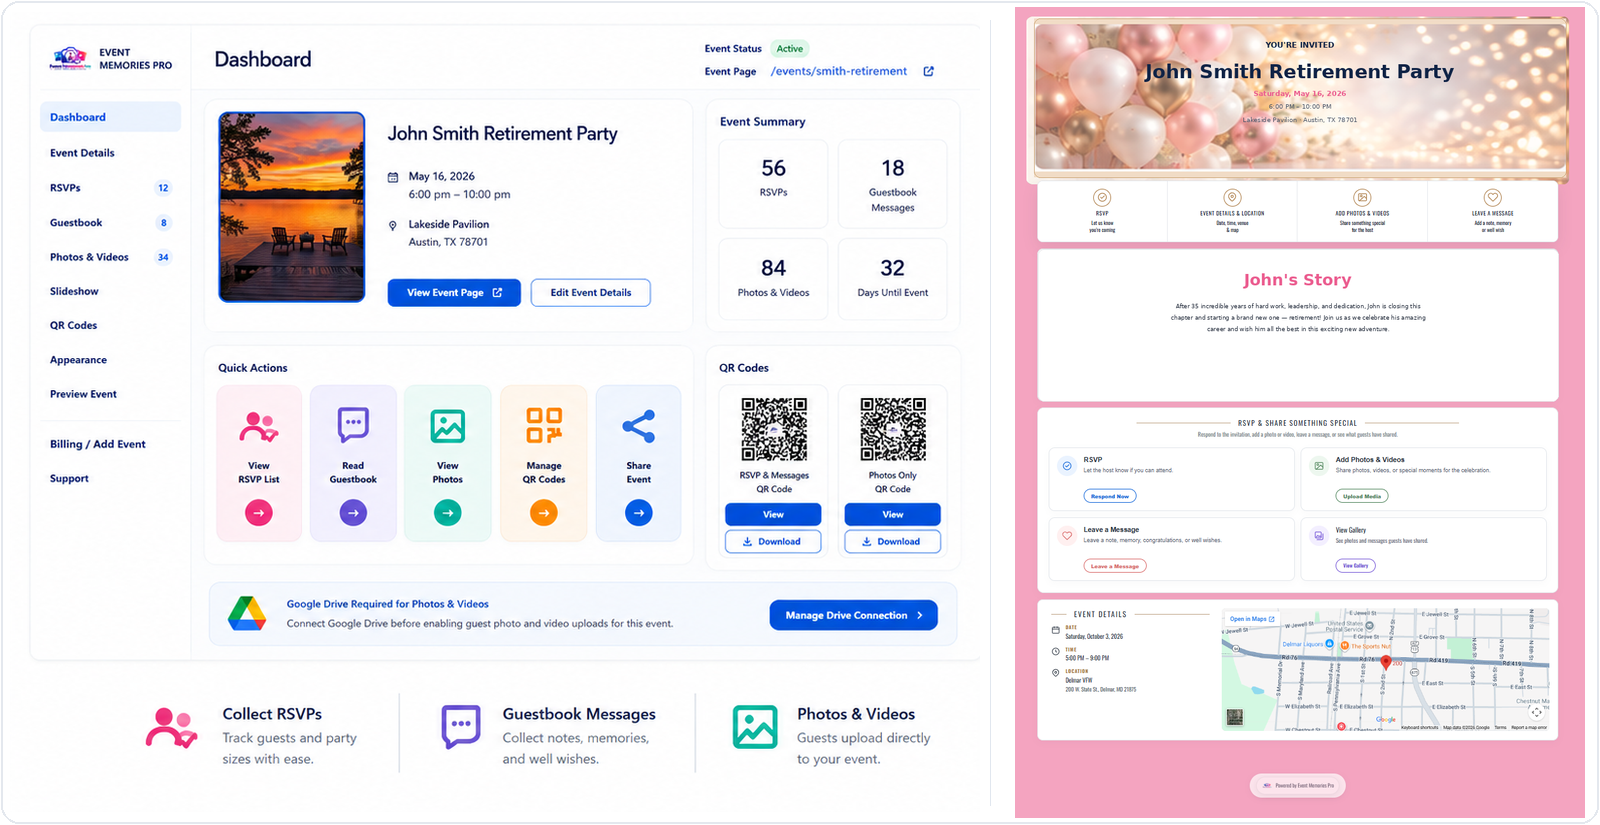Click the View RSVP List people icon
Screen dimensions: 1600x825
pyautogui.click(x=259, y=427)
